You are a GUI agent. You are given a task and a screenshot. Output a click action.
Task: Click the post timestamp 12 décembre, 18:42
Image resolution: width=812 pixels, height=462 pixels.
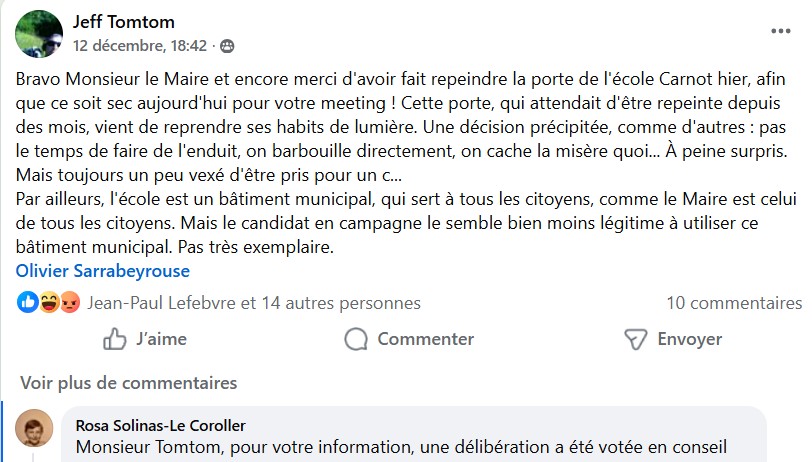pos(140,46)
